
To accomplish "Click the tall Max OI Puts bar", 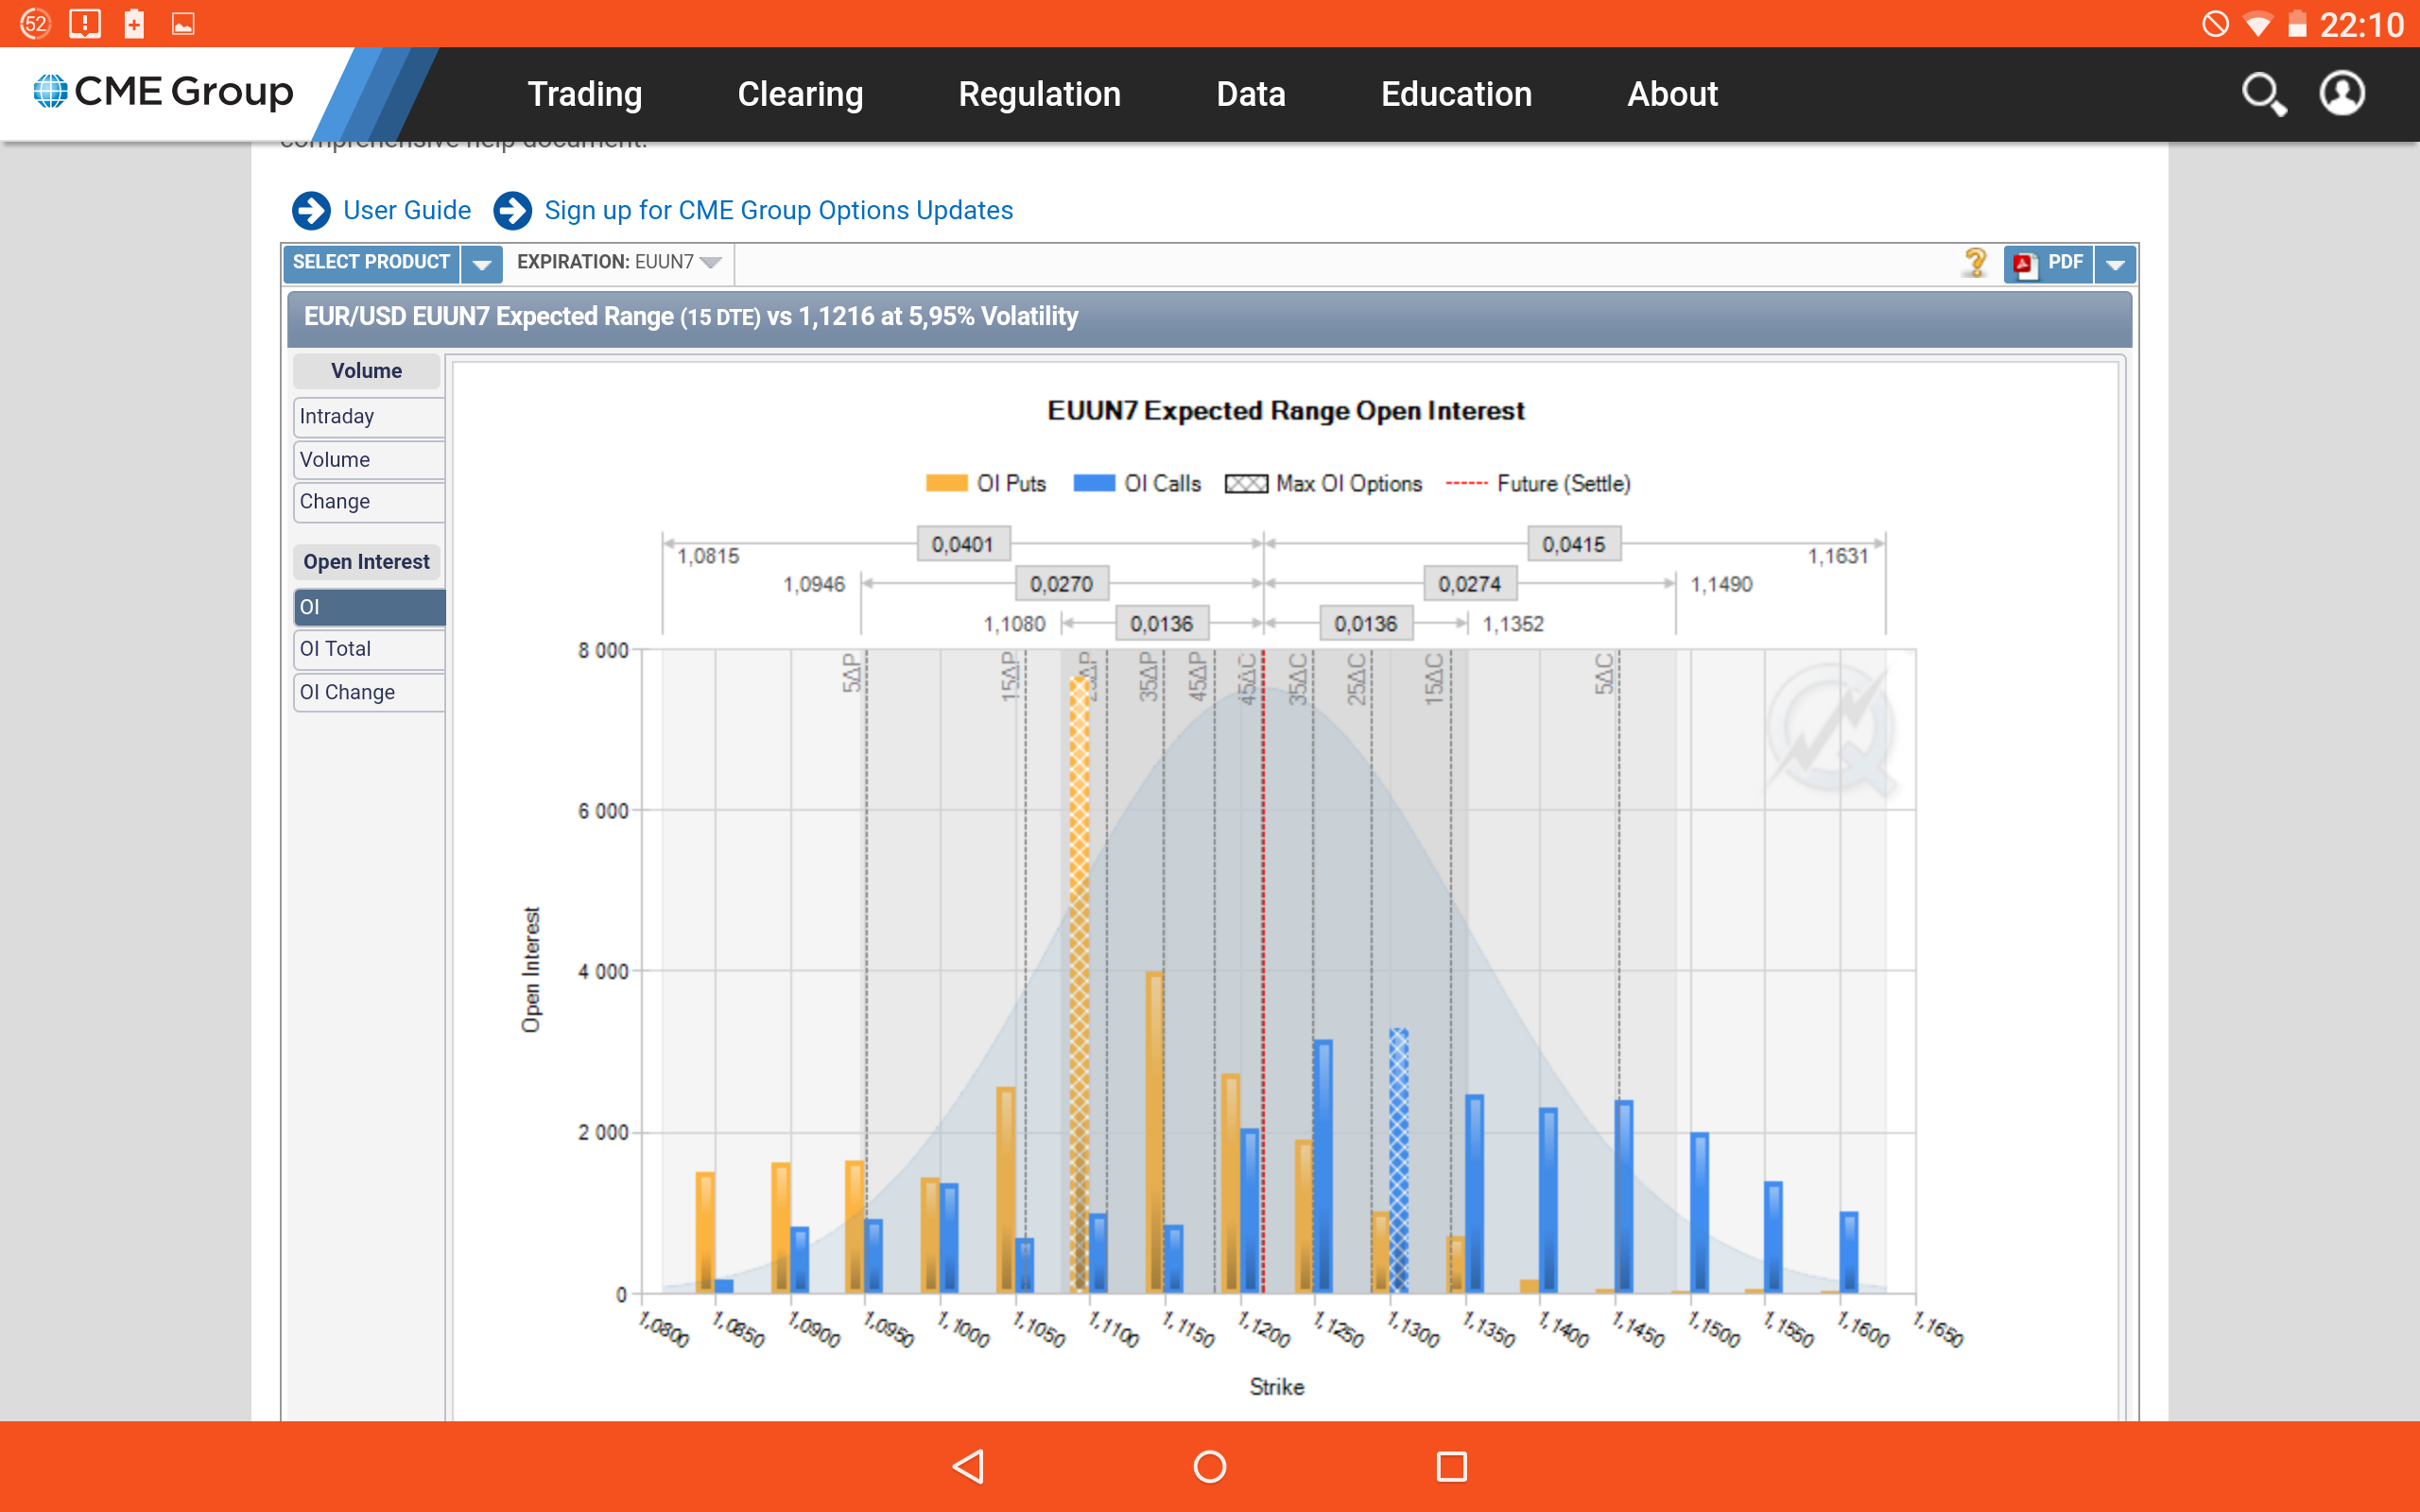I will (x=1079, y=985).
